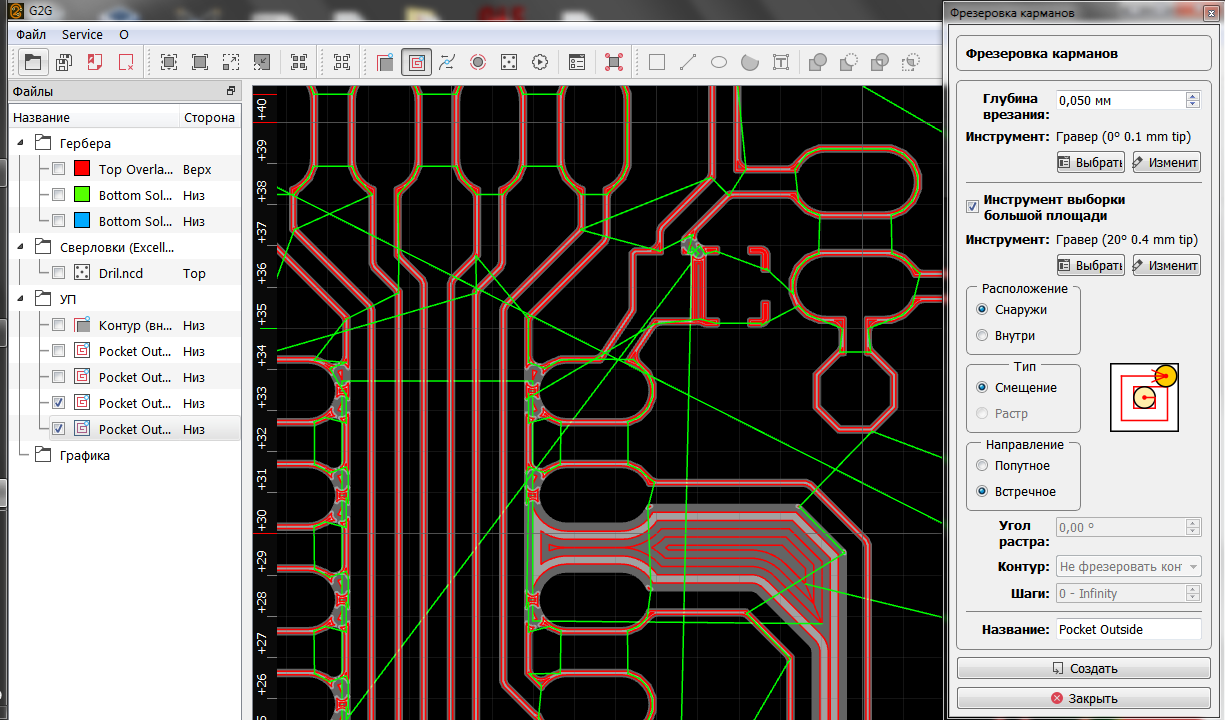Click the auto-place reference points red-corner icon
The image size is (1225, 720).
tap(614, 62)
